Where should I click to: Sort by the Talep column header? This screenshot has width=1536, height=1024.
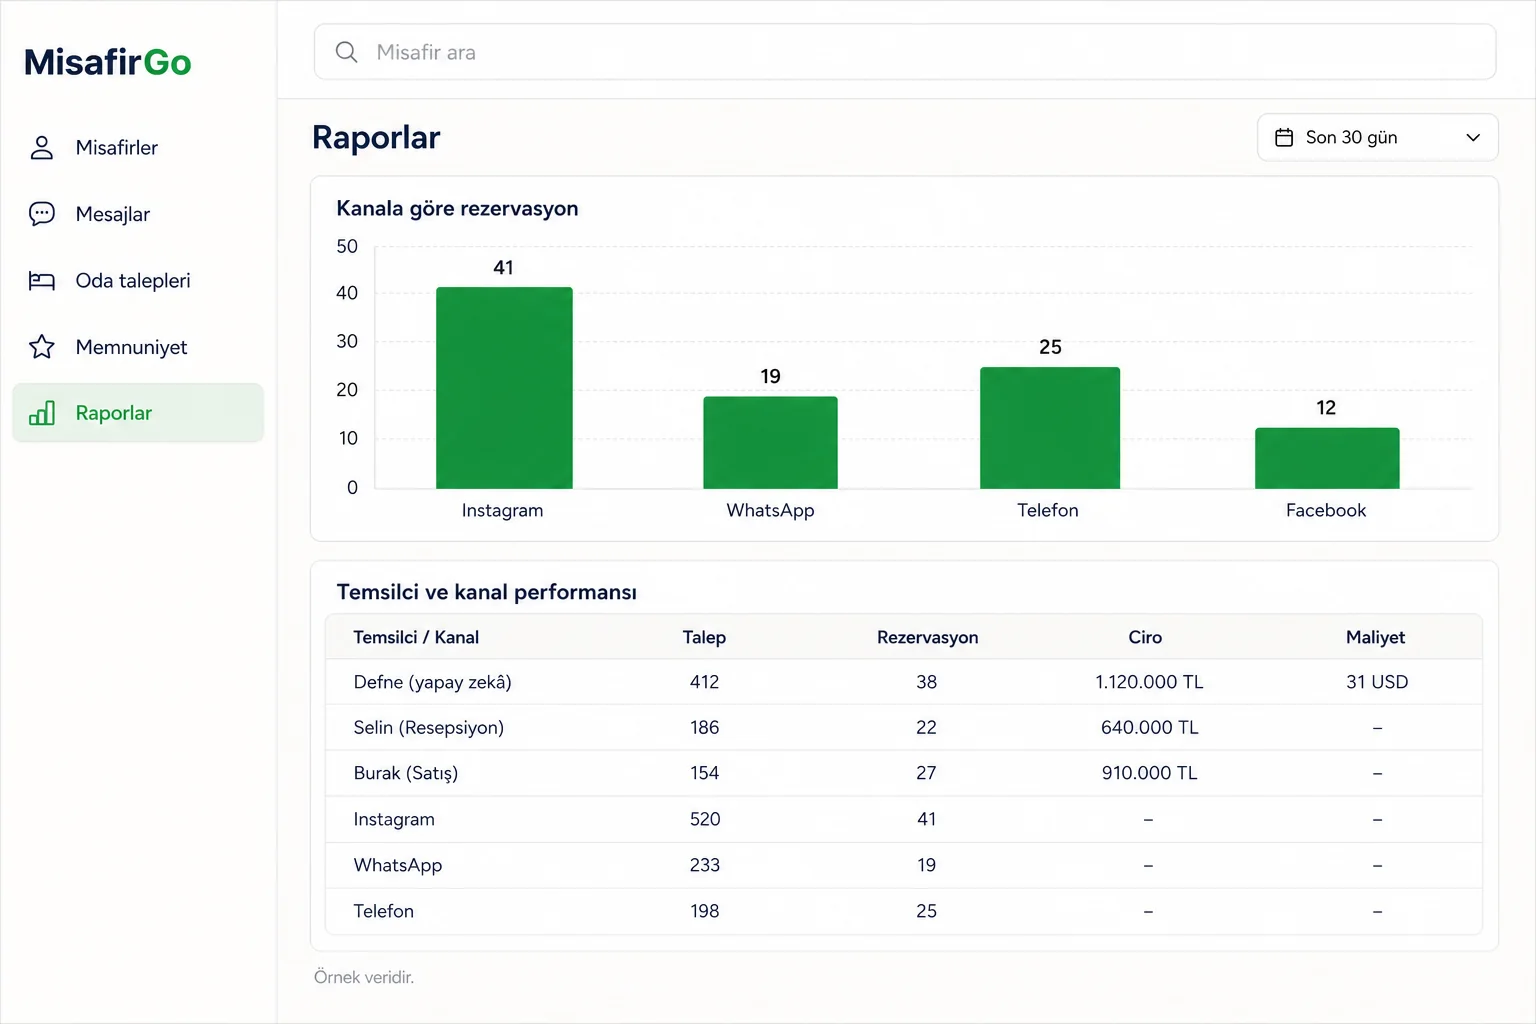pyautogui.click(x=704, y=638)
